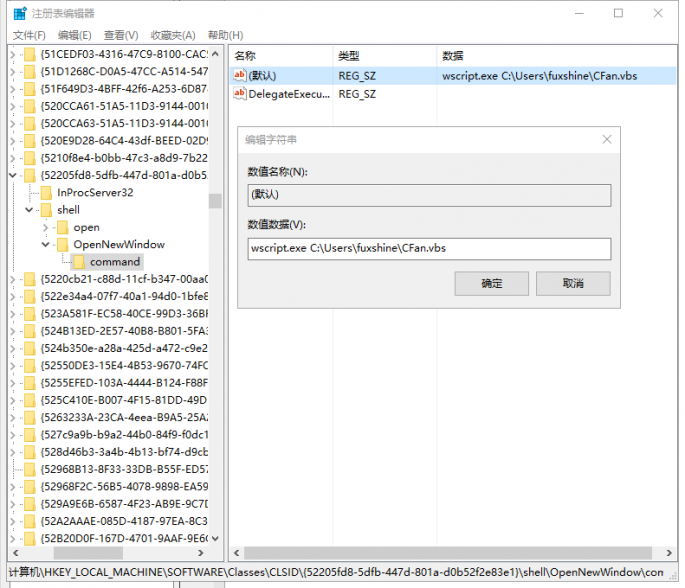Screen dimensions: 685x588
Task: Select the {529A9E6B-6587-4F23 tree key
Action: point(124,504)
